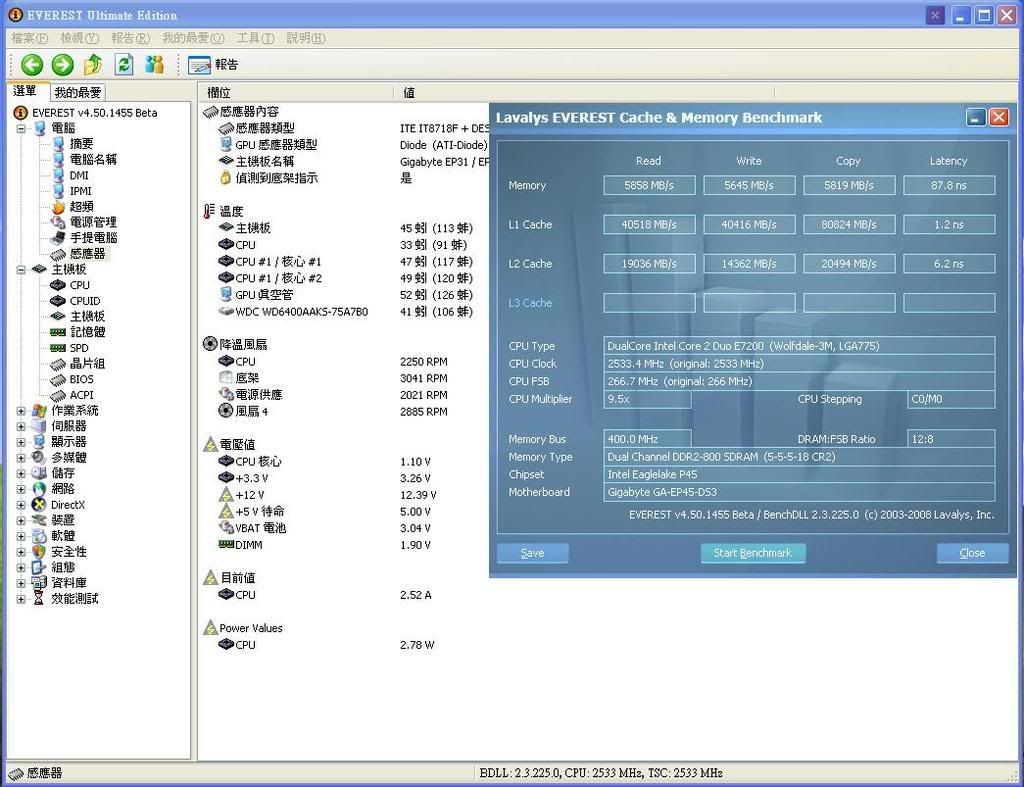Open the 報告 report toolbar button

click(213, 65)
